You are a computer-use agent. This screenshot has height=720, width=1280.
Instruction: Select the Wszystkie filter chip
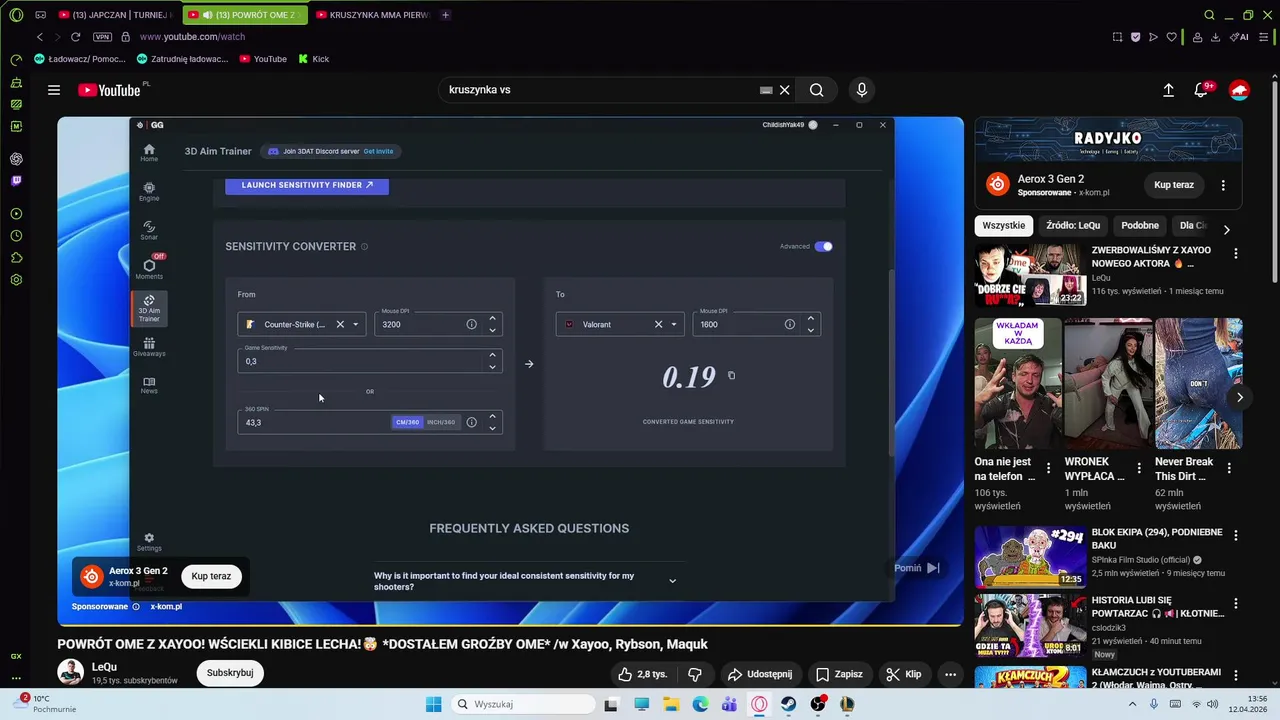pos(1003,226)
